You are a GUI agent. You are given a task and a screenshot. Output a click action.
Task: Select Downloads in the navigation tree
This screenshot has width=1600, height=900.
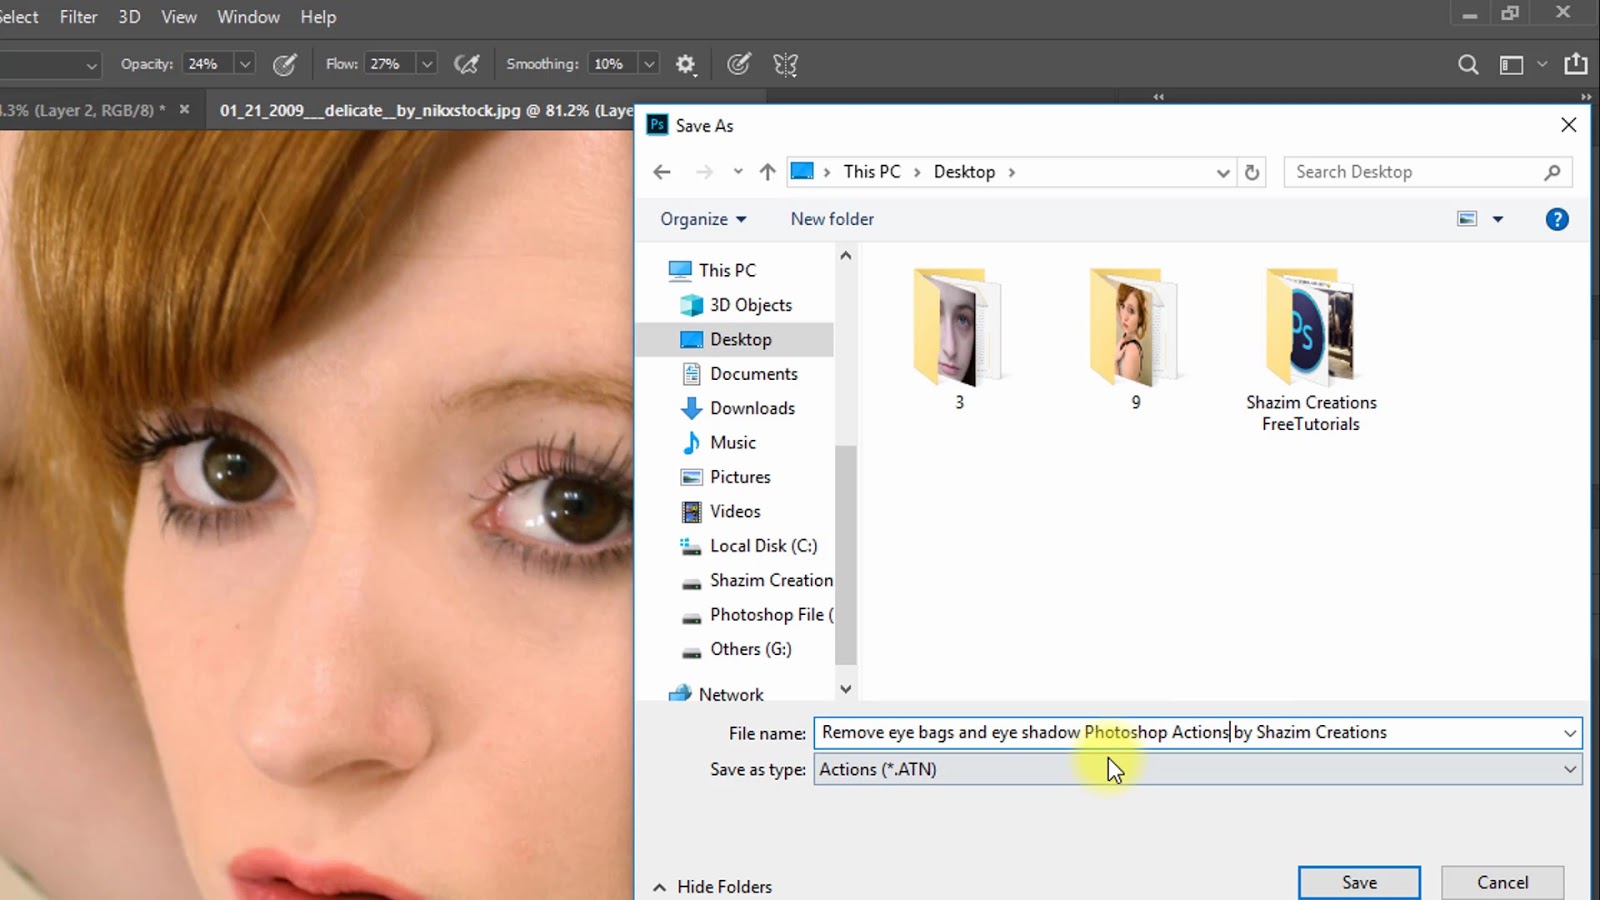coord(752,408)
